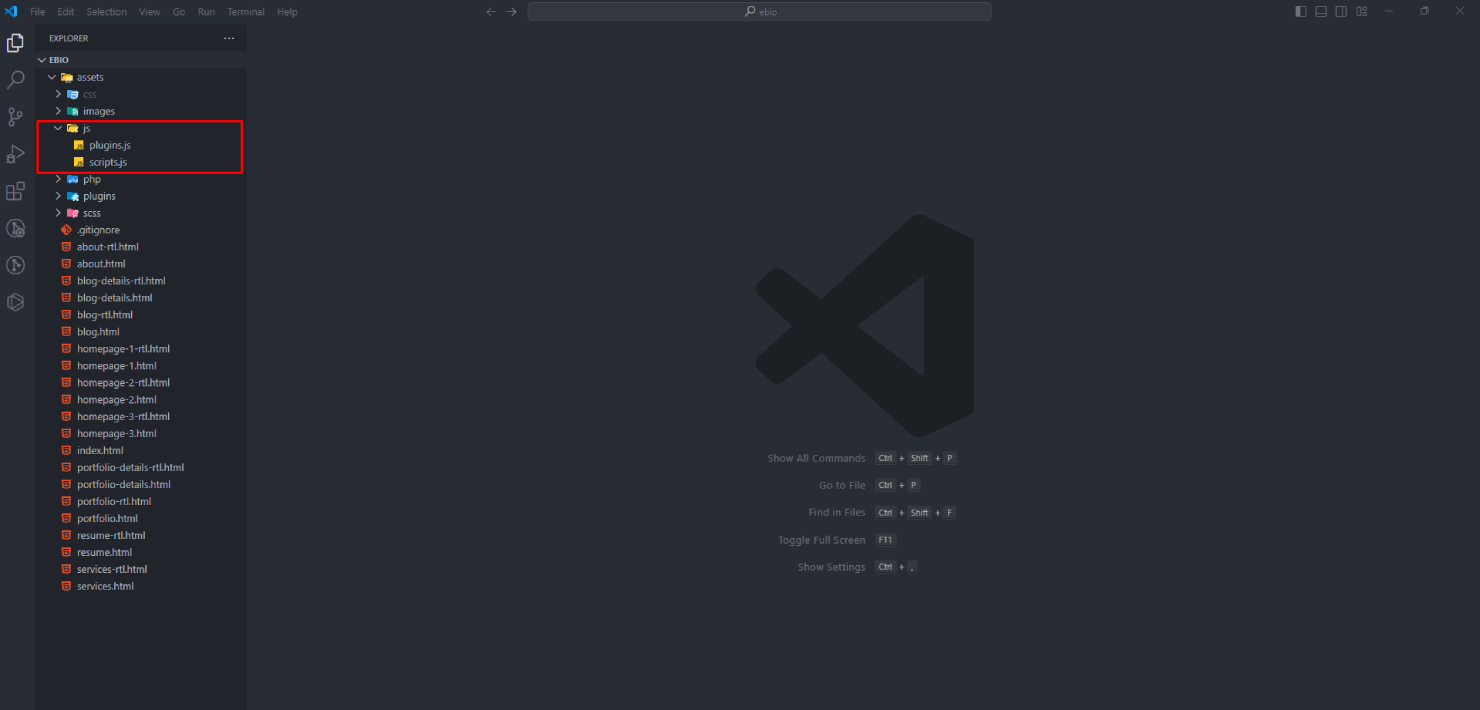Open the Source Control view
The height and width of the screenshot is (710, 1480).
coord(15,117)
